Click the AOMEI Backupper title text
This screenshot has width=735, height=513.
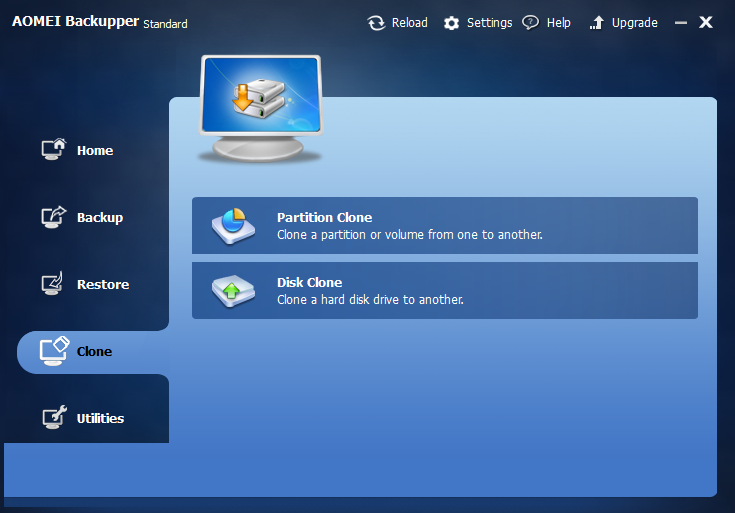coord(75,21)
